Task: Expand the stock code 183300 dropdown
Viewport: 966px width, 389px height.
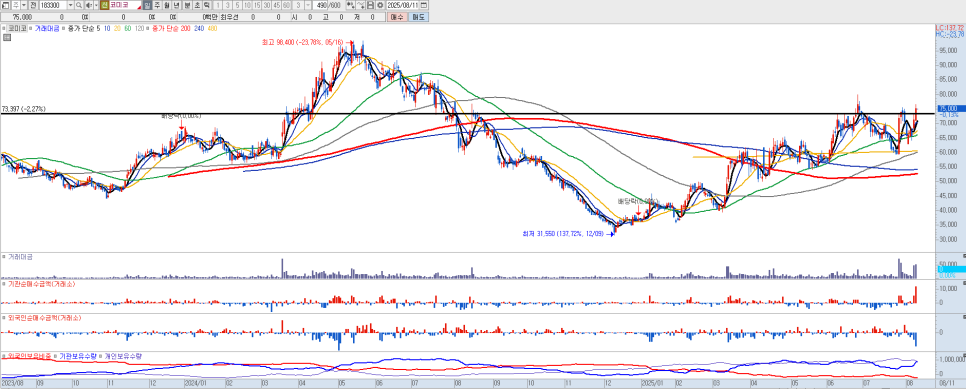Action: (x=70, y=5)
